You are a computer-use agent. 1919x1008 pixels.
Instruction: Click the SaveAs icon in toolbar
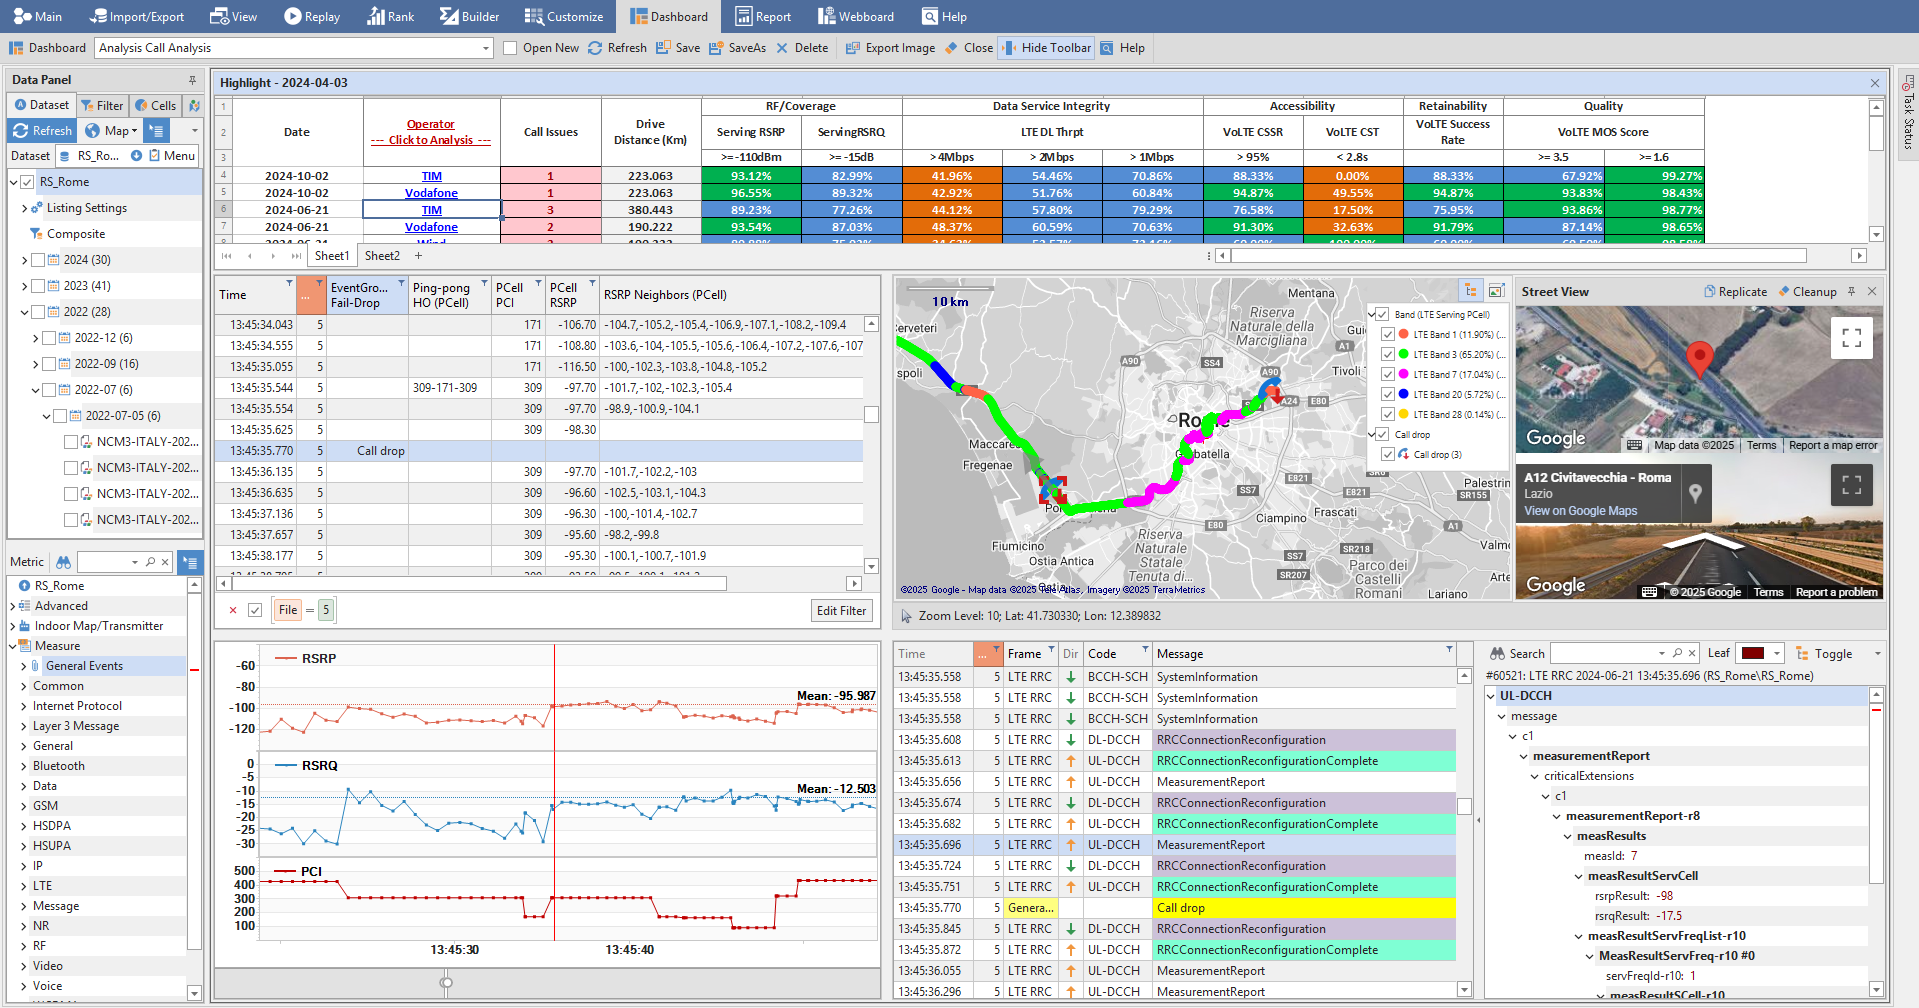click(x=715, y=48)
